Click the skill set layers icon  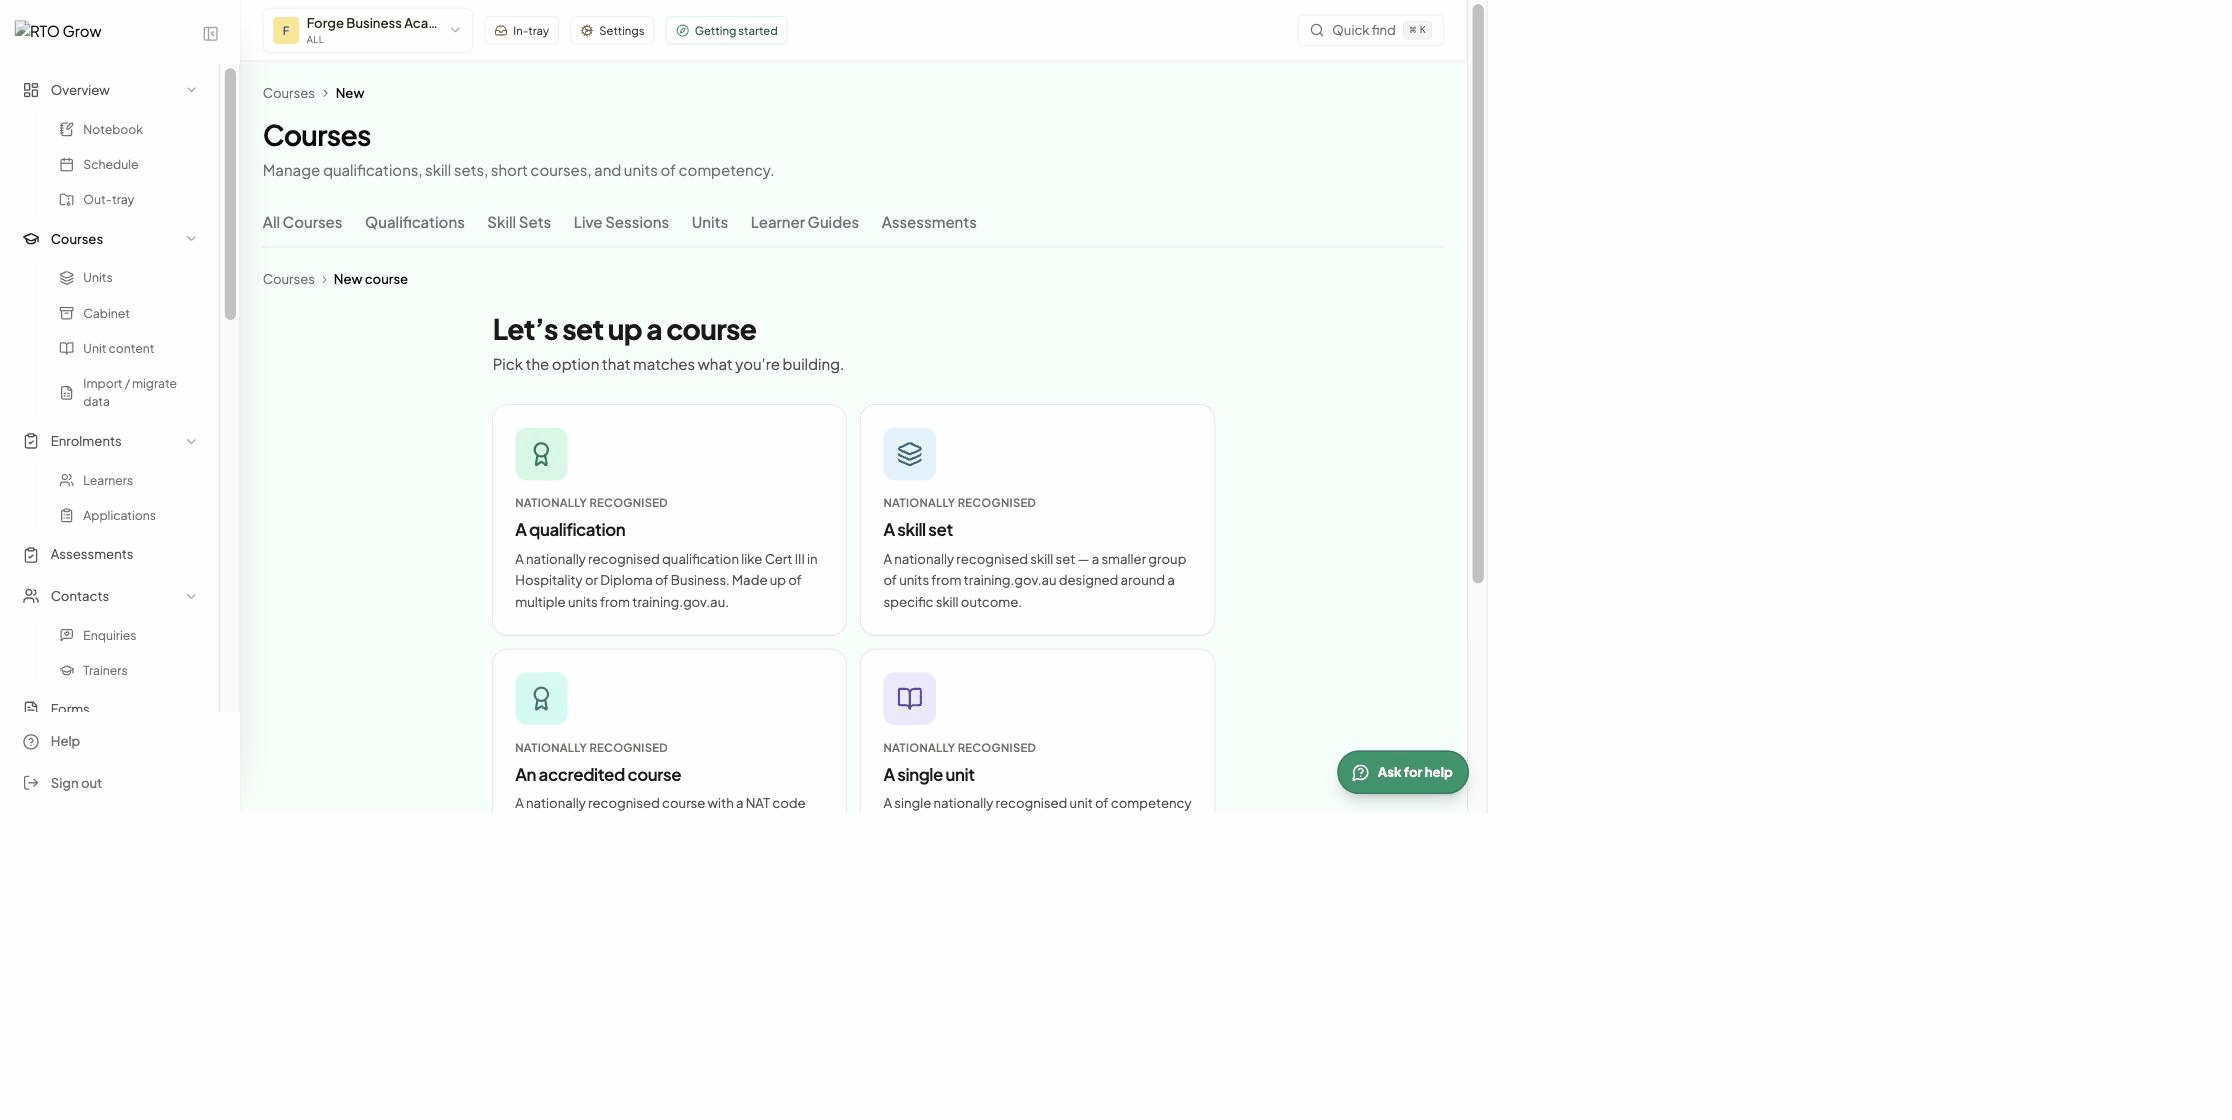click(x=909, y=454)
